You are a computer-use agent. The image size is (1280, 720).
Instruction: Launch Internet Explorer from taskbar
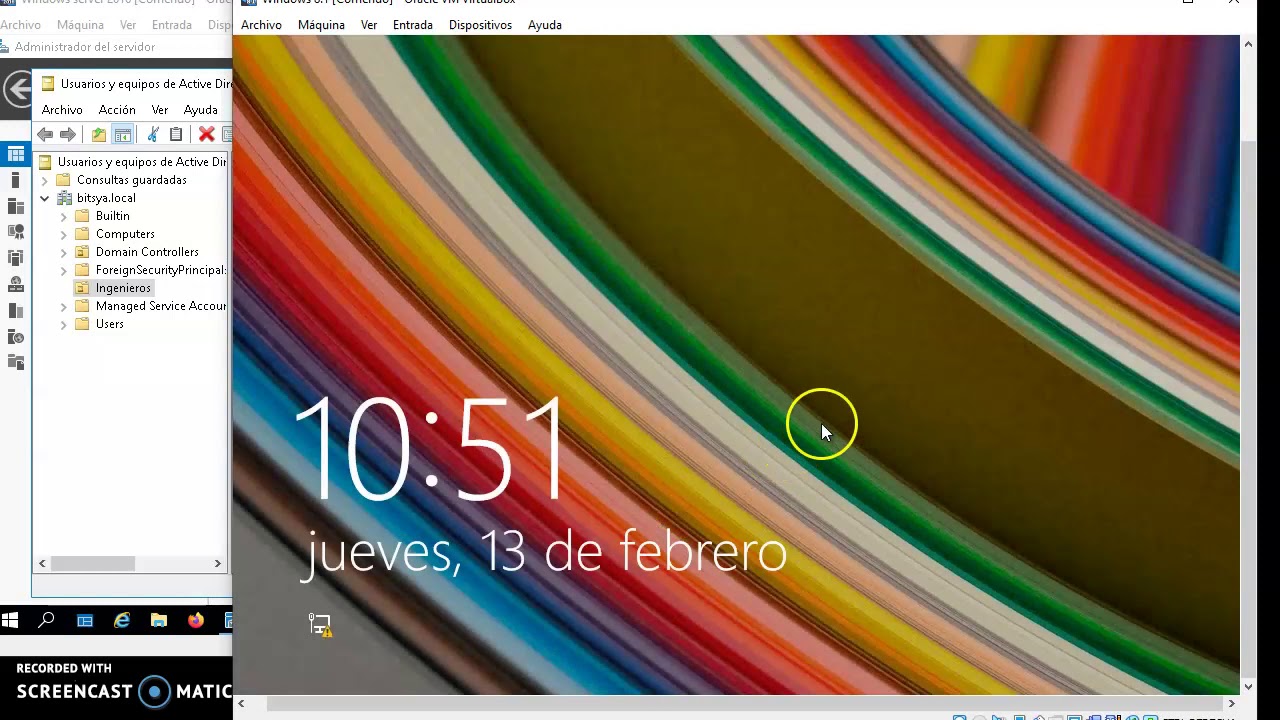tap(122, 621)
